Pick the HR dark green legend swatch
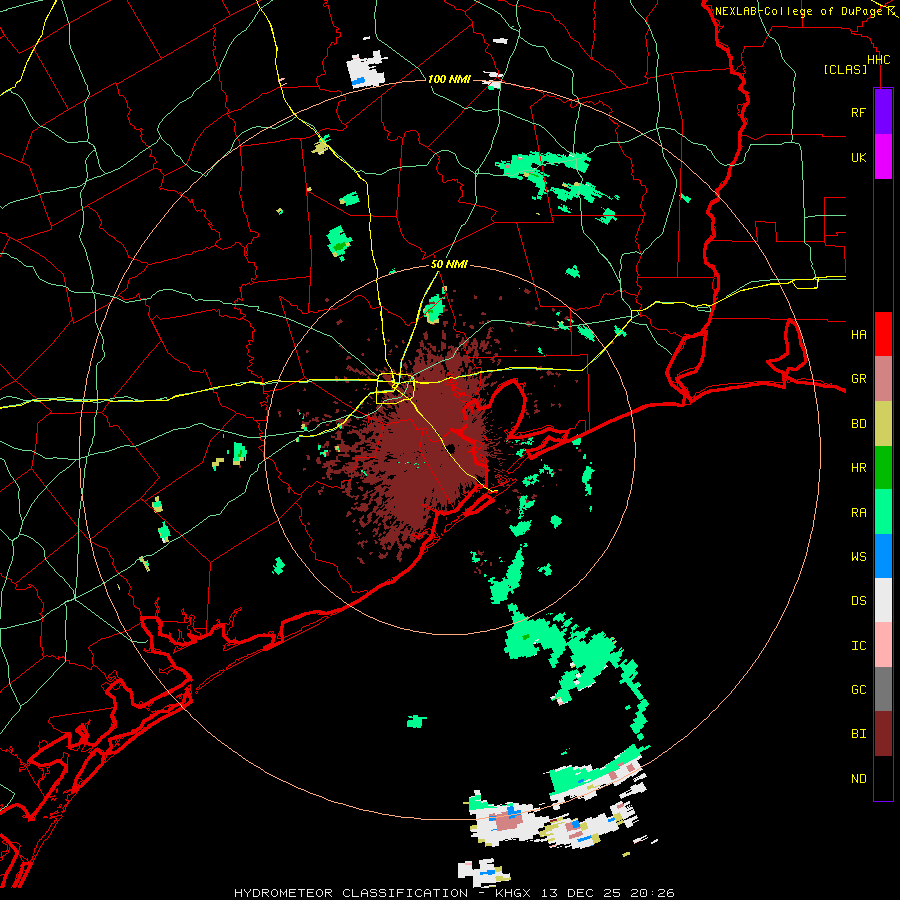 pyautogui.click(x=883, y=468)
